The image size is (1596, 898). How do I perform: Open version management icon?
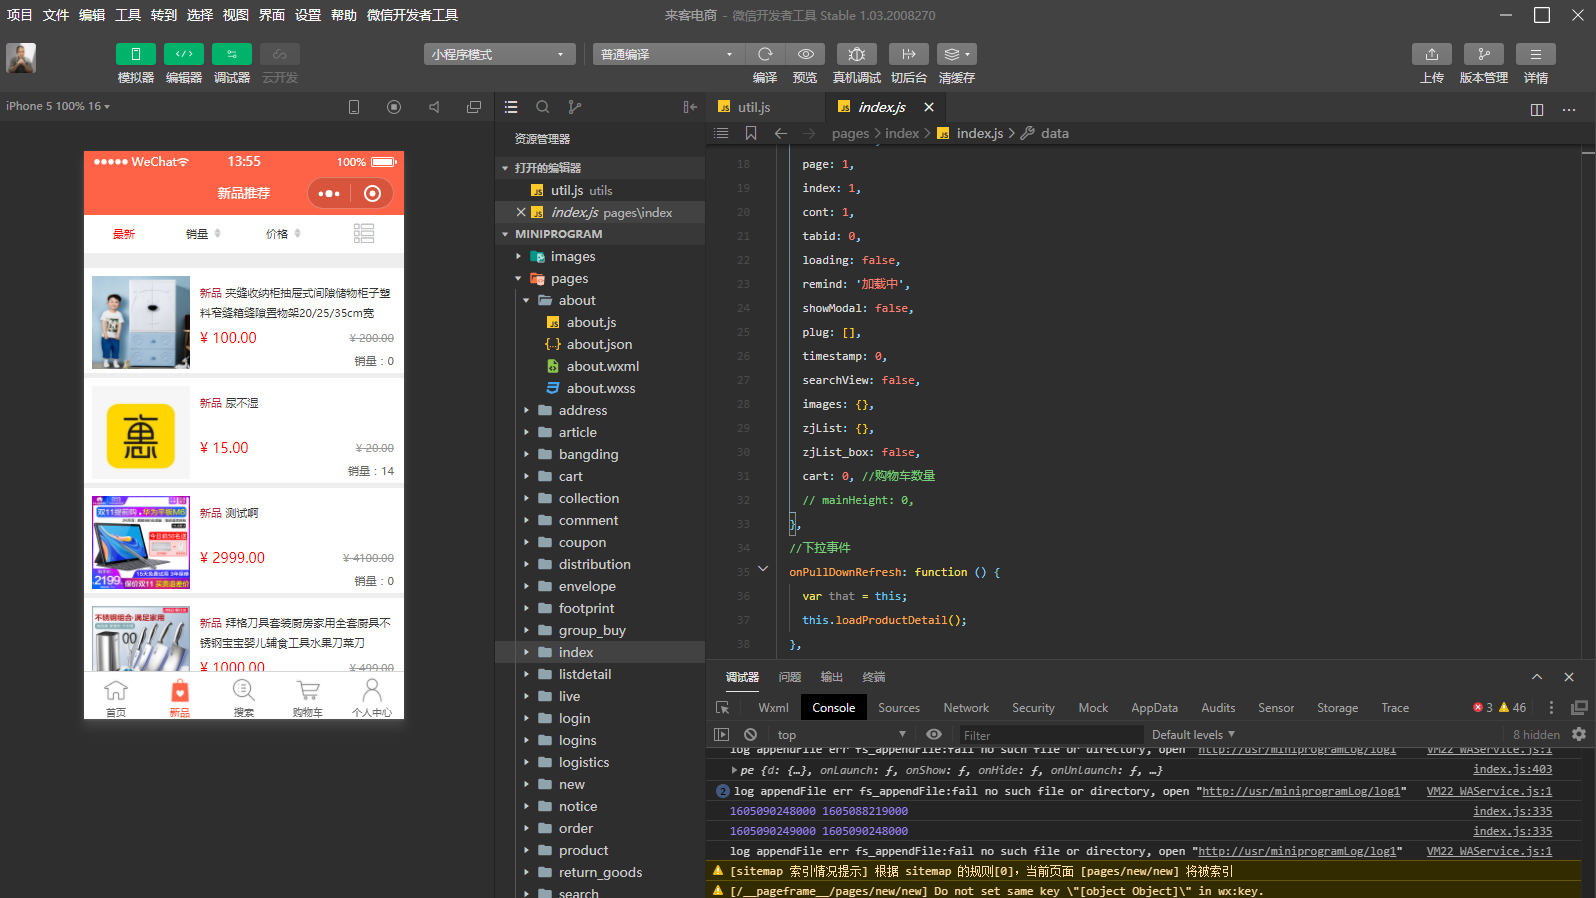(1483, 54)
